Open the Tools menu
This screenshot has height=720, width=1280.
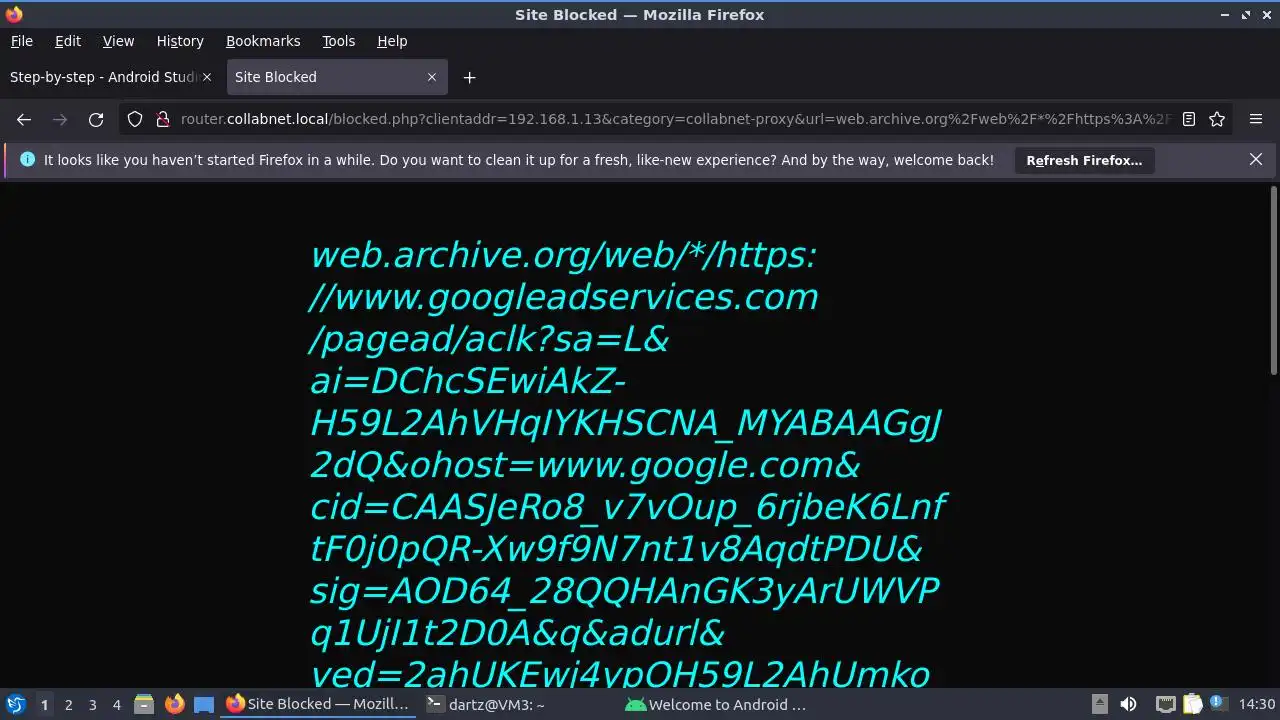tap(338, 41)
